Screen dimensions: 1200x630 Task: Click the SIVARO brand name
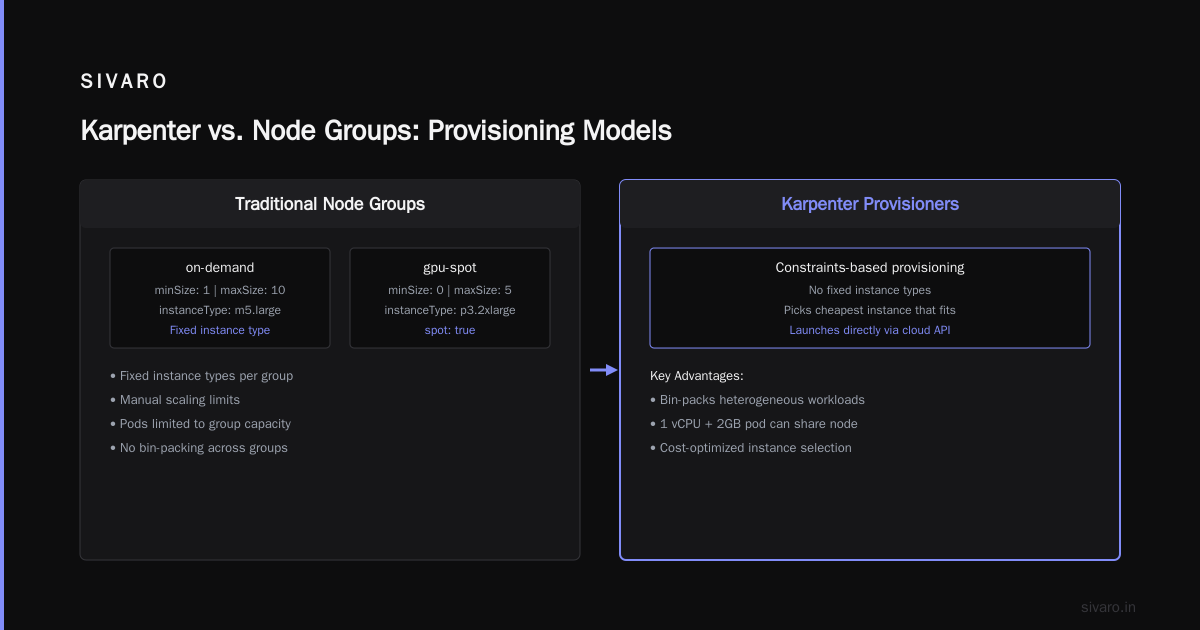[124, 82]
